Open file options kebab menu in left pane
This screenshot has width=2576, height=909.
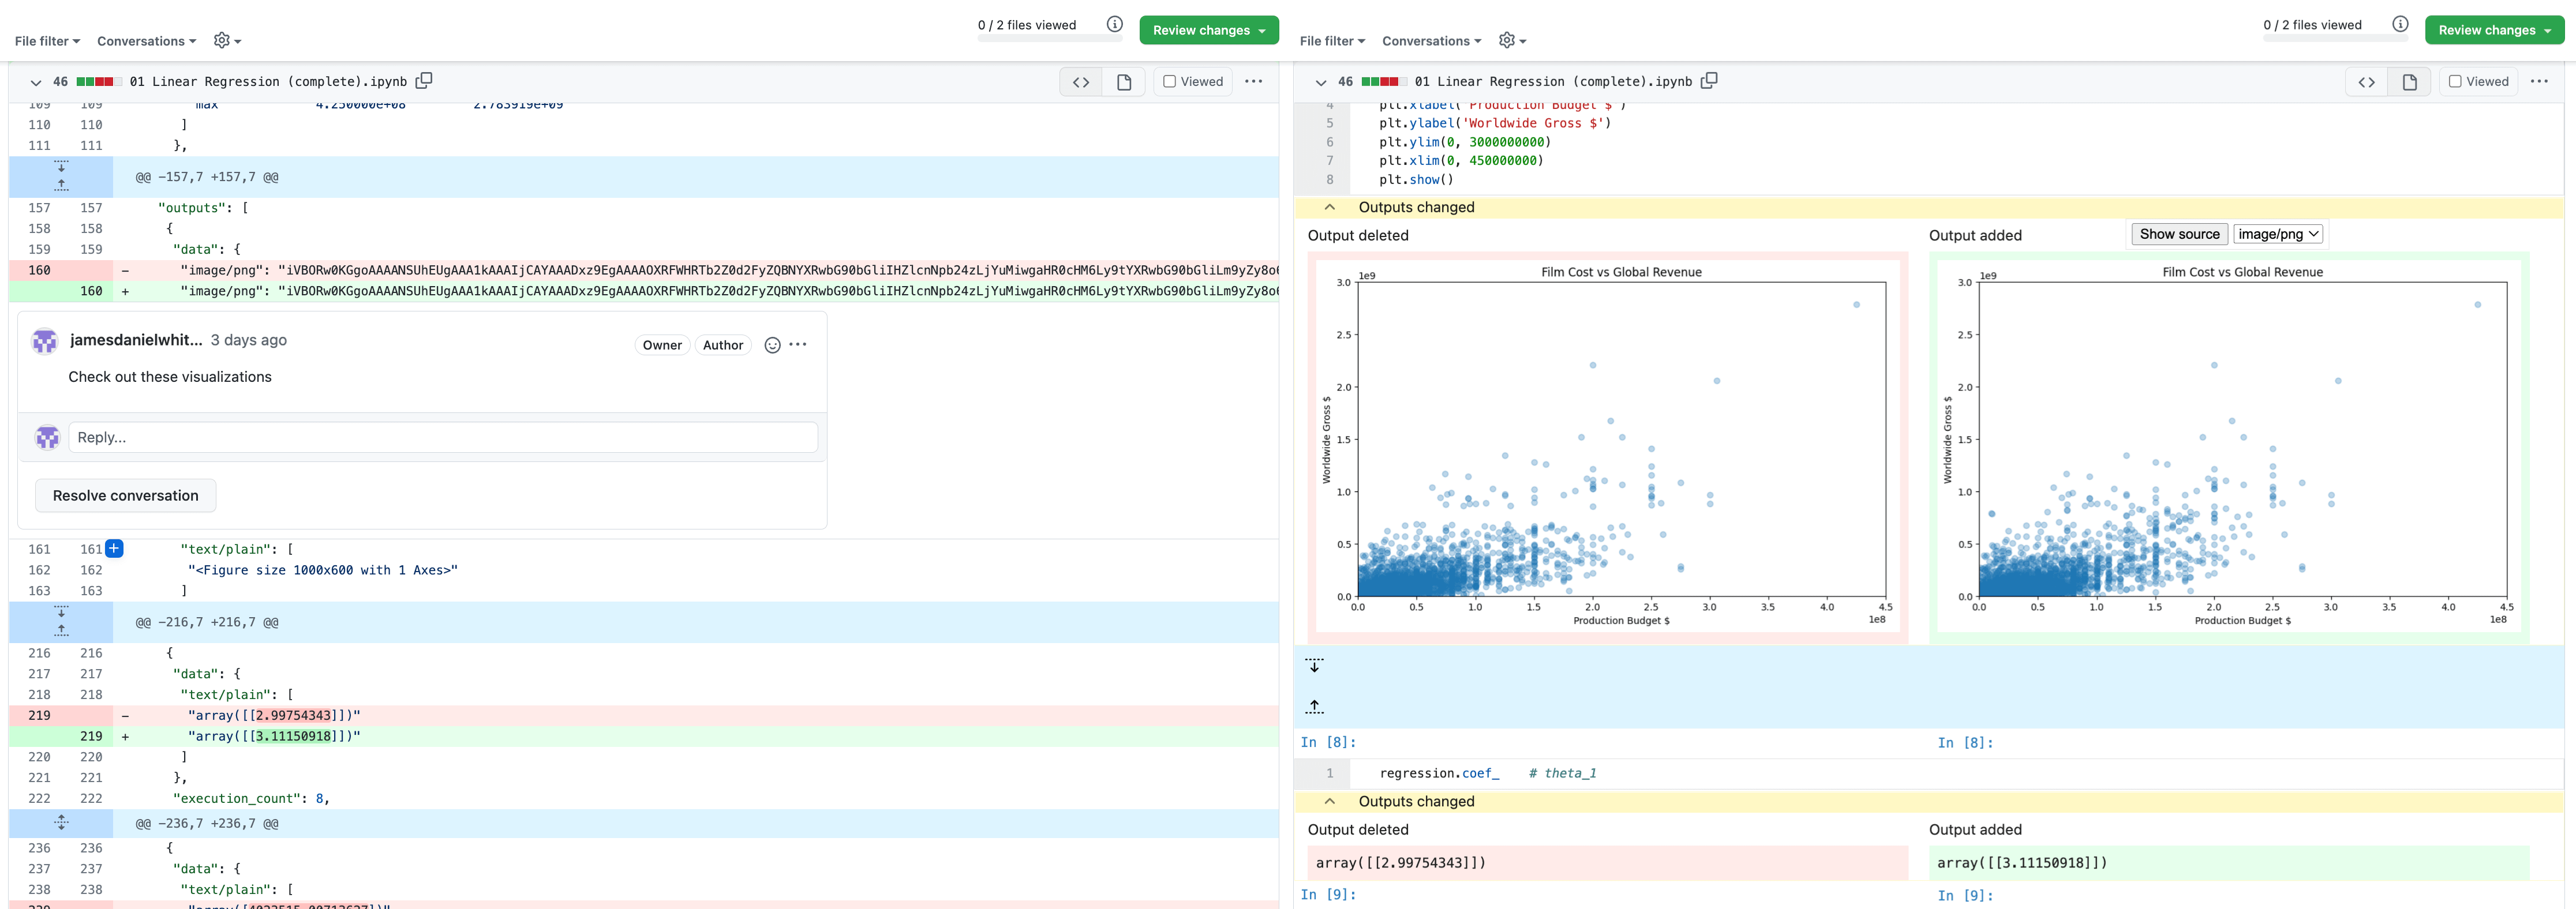[x=1253, y=81]
